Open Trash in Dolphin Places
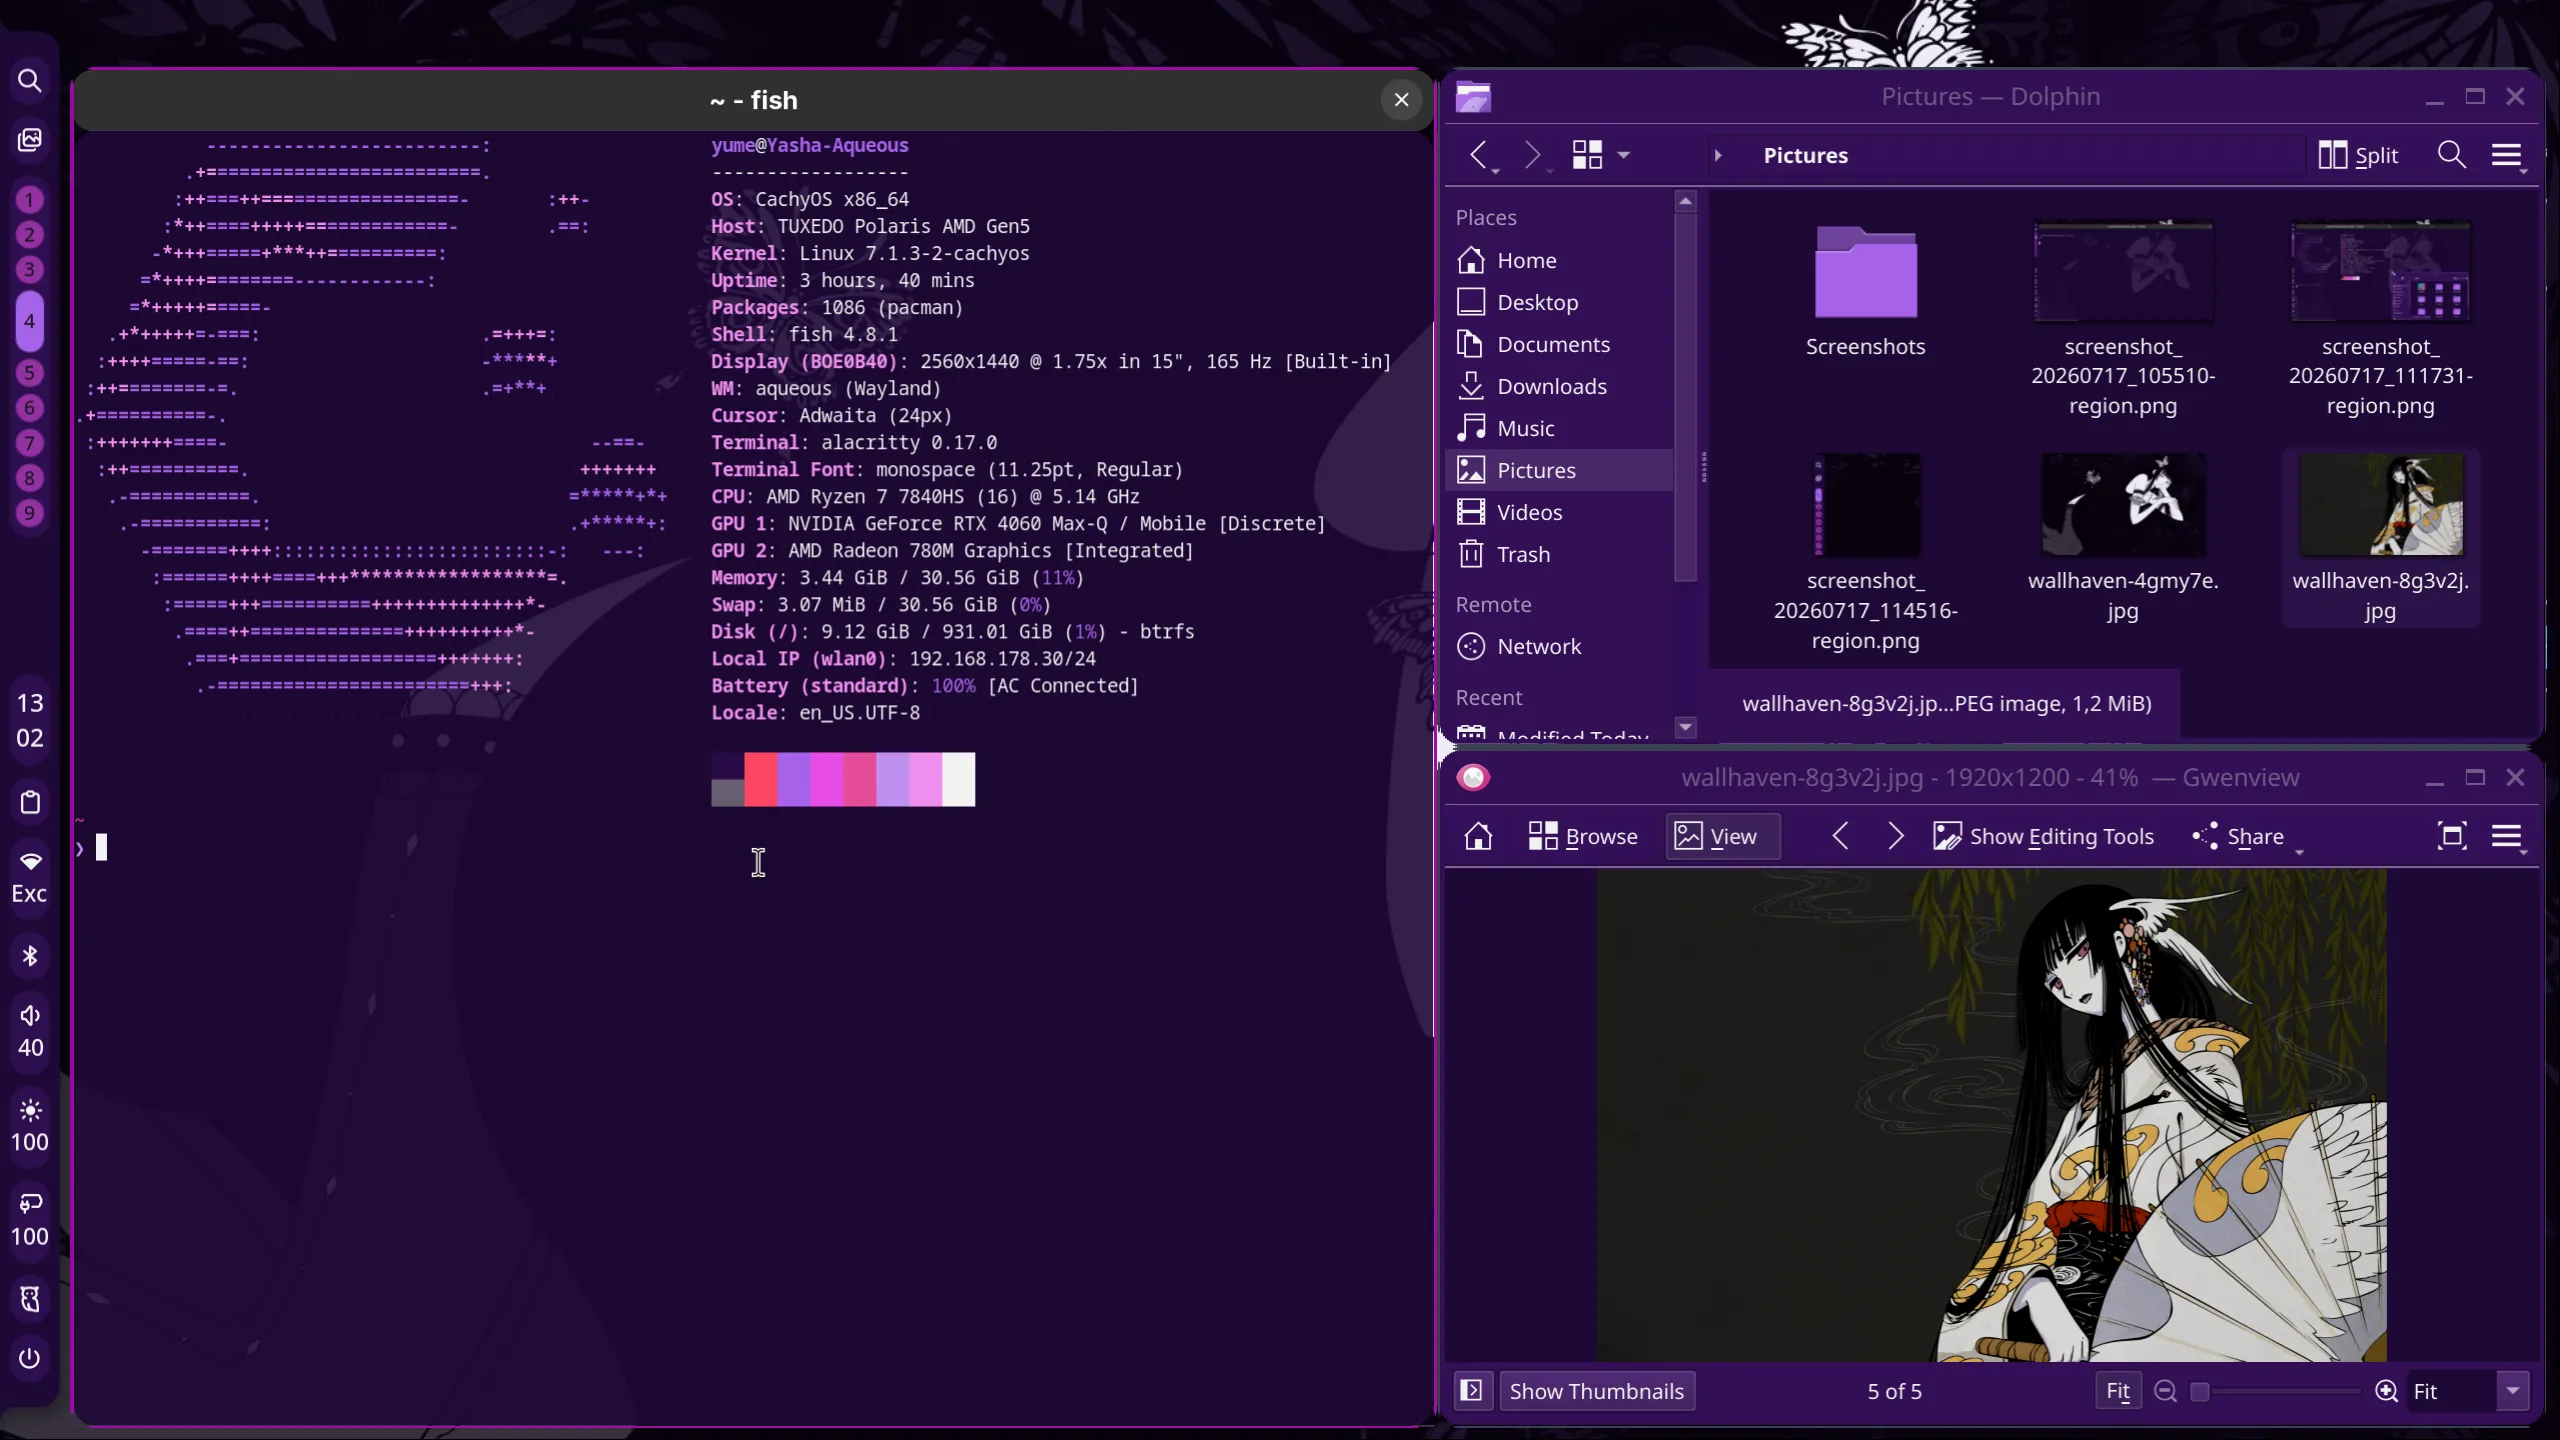This screenshot has height=1440, width=2560. [x=1560, y=554]
